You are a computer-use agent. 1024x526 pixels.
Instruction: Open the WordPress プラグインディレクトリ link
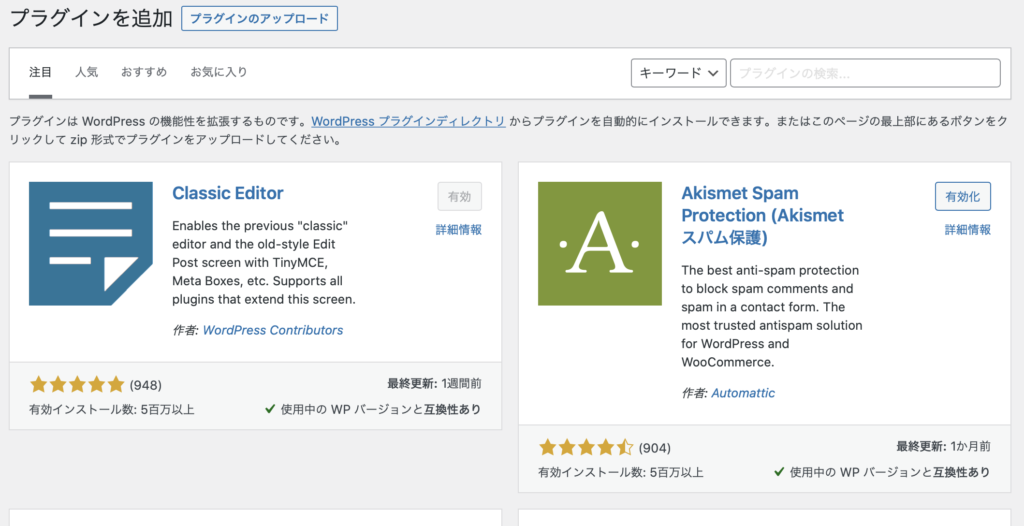click(x=408, y=121)
